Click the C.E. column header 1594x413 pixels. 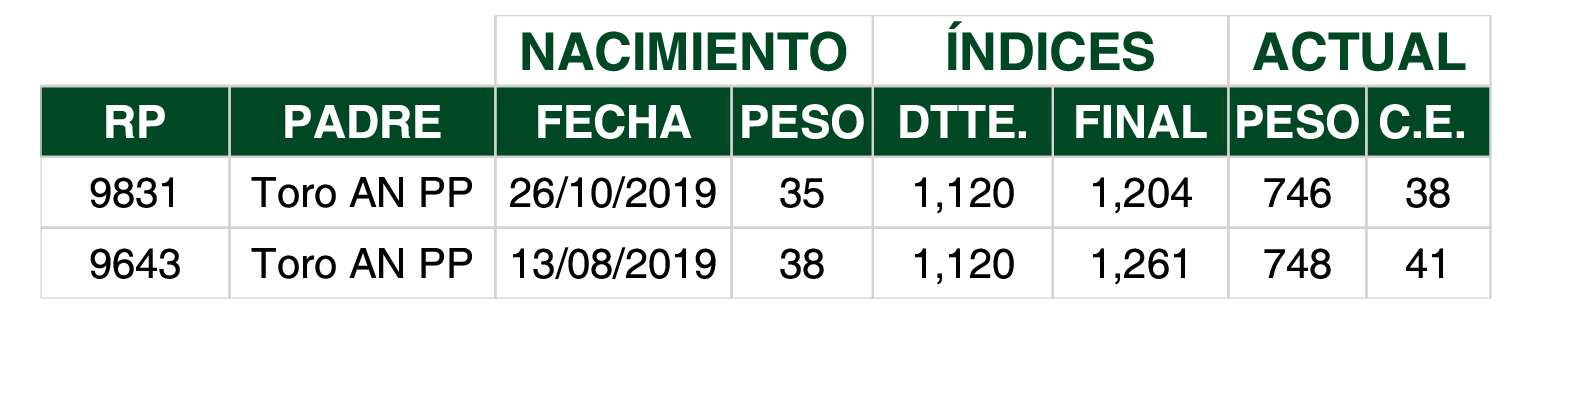(1428, 122)
